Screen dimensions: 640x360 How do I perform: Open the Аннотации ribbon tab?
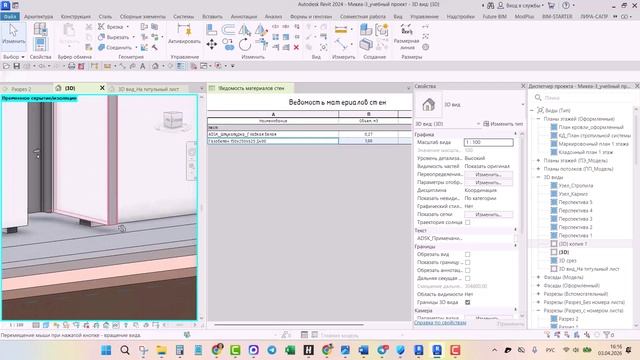(244, 17)
